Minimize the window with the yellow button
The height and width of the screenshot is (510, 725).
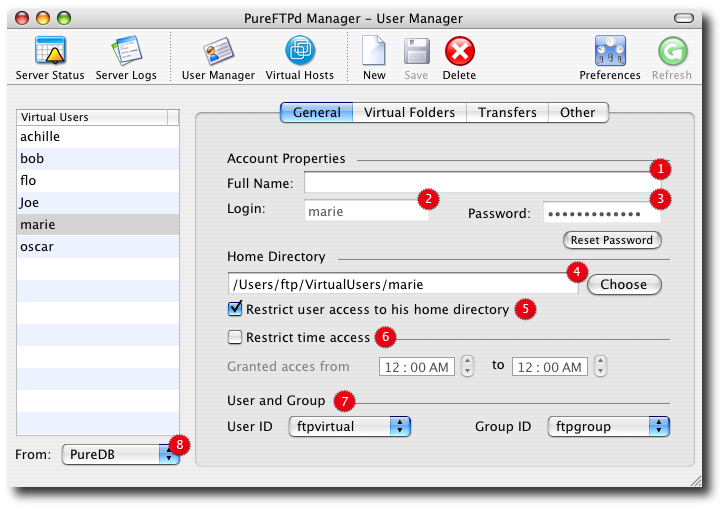click(x=43, y=18)
